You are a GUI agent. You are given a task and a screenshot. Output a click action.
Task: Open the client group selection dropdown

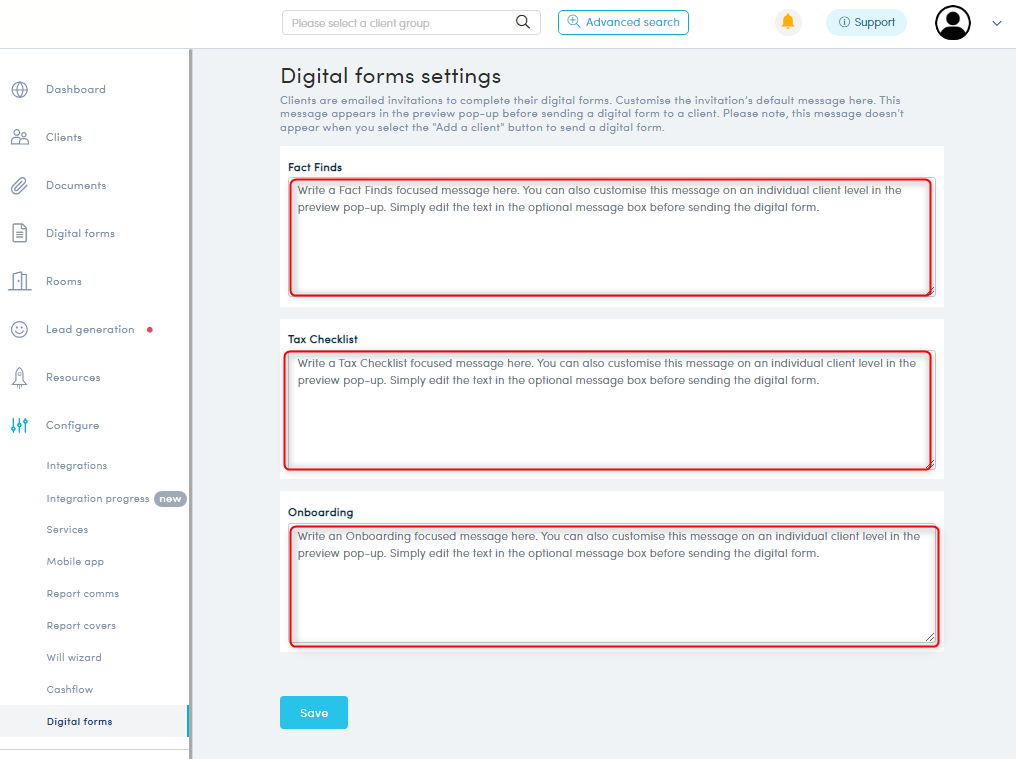pos(400,21)
